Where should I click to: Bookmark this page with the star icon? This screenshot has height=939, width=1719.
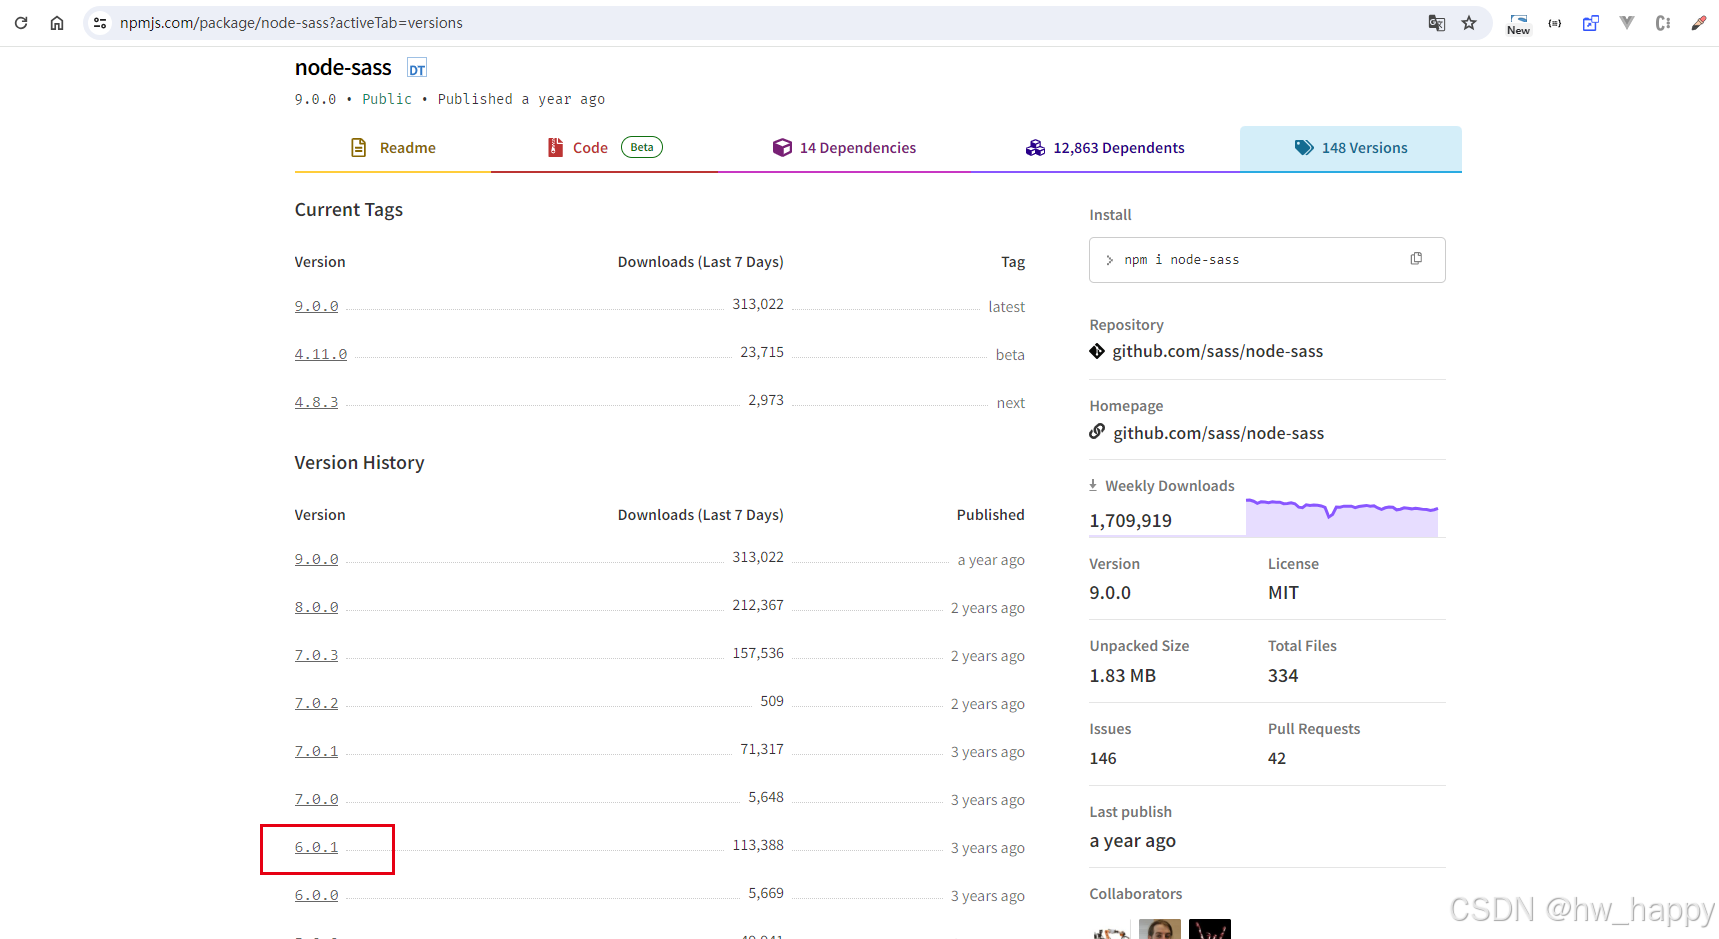click(1469, 23)
